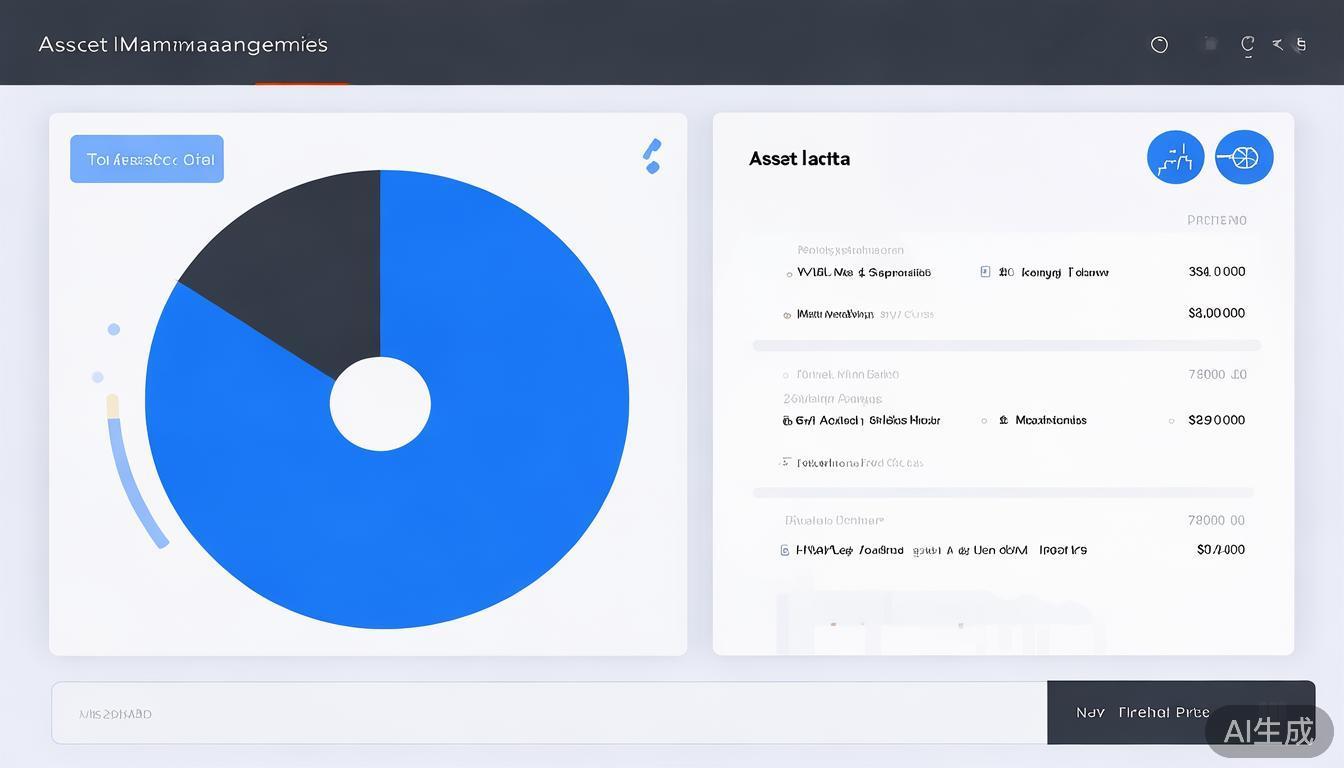The width and height of the screenshot is (1344, 768).
Task: Switch to the Asset Management tab
Action: (x=183, y=44)
